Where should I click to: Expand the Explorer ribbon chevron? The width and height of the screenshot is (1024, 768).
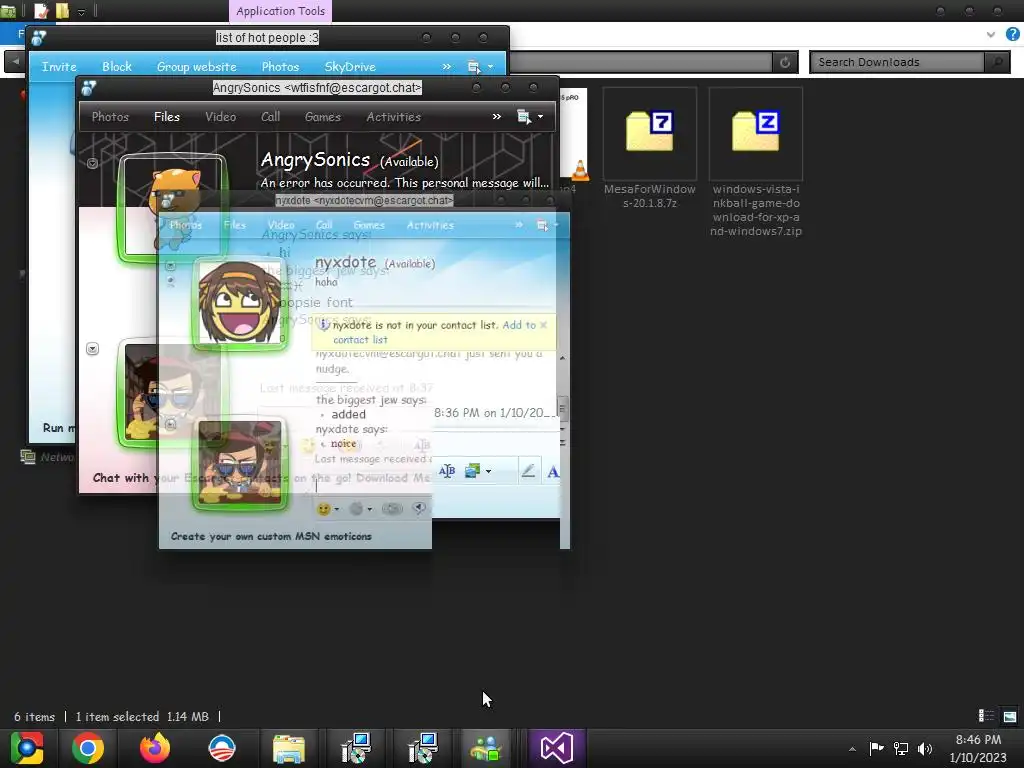991,34
